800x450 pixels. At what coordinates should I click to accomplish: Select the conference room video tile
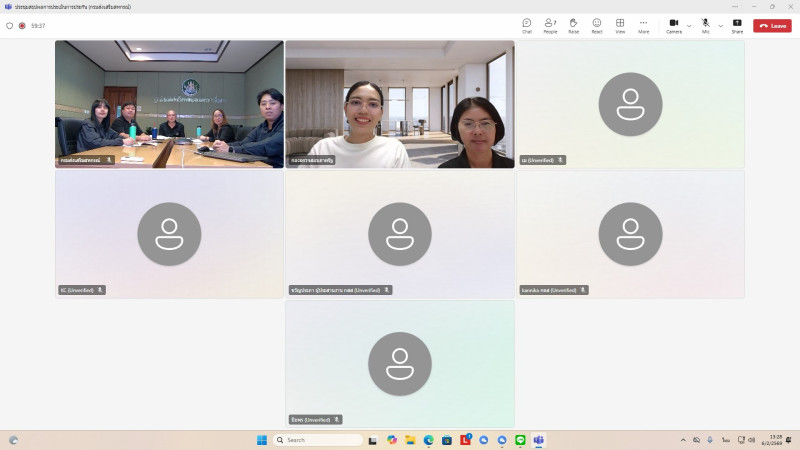click(x=169, y=104)
